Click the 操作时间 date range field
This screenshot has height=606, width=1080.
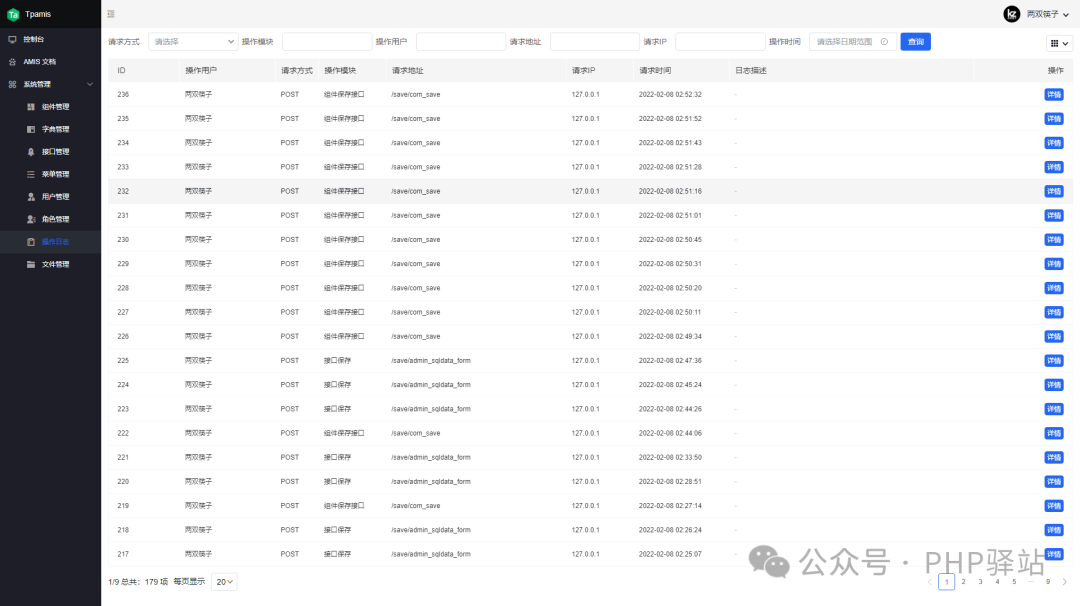point(852,42)
